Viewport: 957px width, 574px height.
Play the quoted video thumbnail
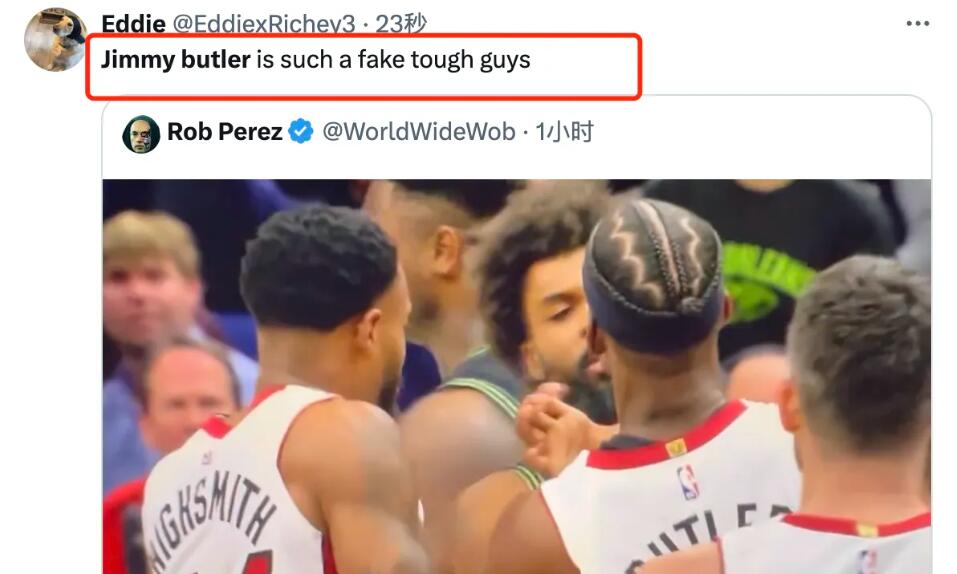[x=516, y=376]
